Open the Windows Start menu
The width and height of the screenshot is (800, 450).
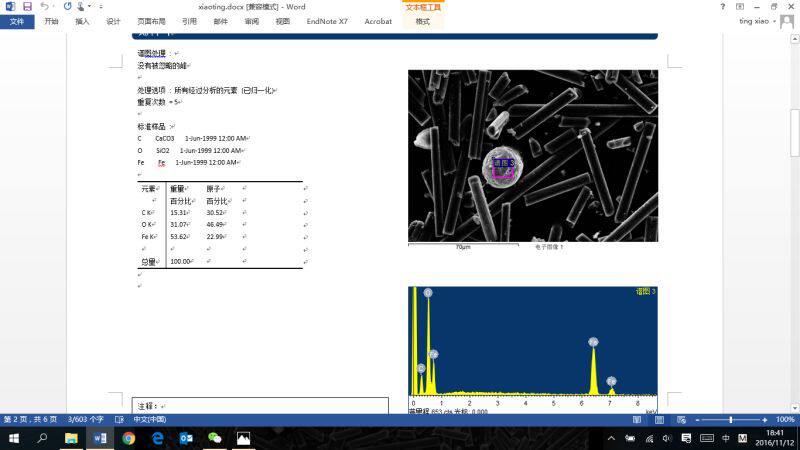pyautogui.click(x=14, y=438)
